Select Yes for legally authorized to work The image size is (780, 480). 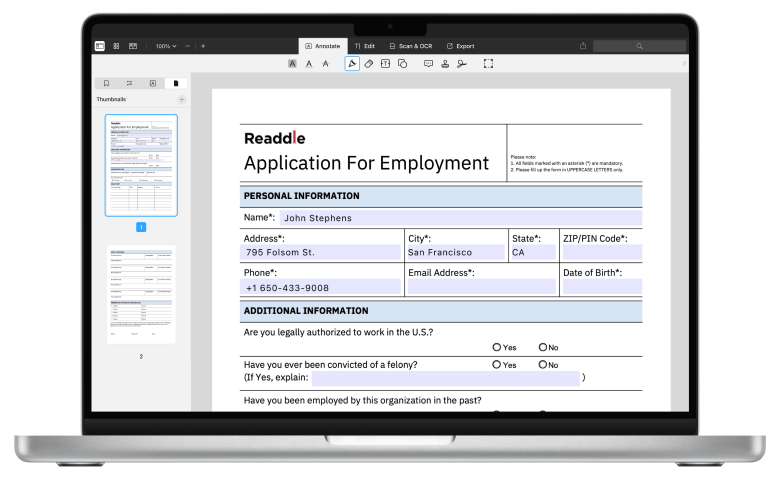tap(497, 347)
